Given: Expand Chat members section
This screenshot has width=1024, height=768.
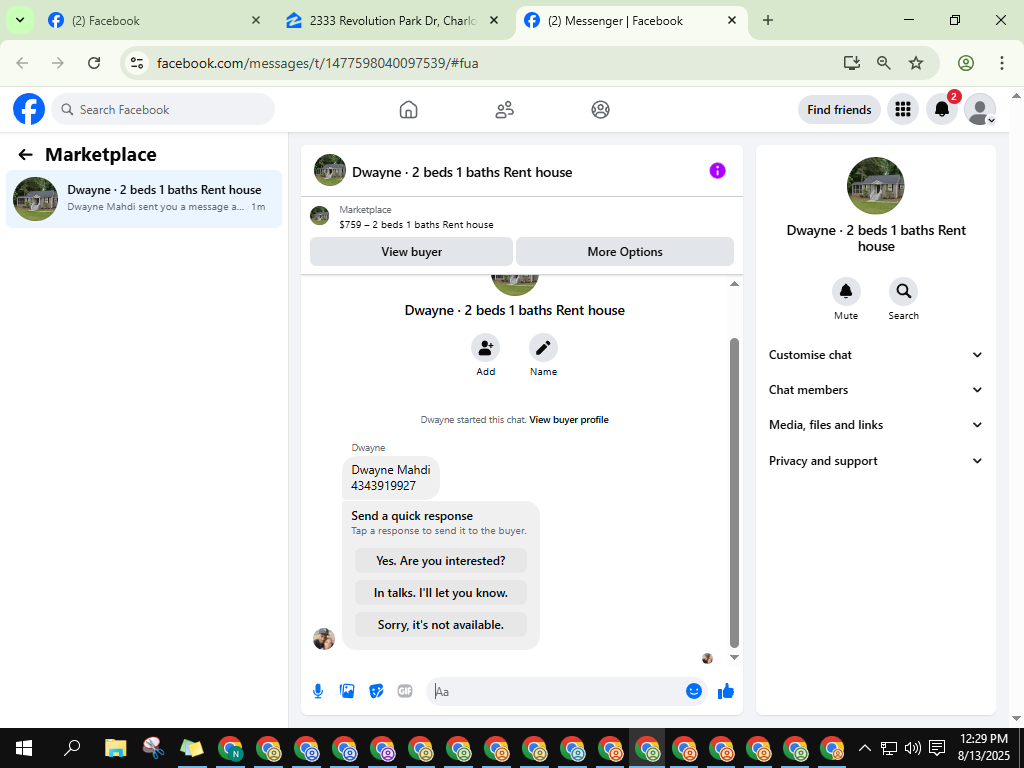Looking at the screenshot, I should tap(875, 390).
